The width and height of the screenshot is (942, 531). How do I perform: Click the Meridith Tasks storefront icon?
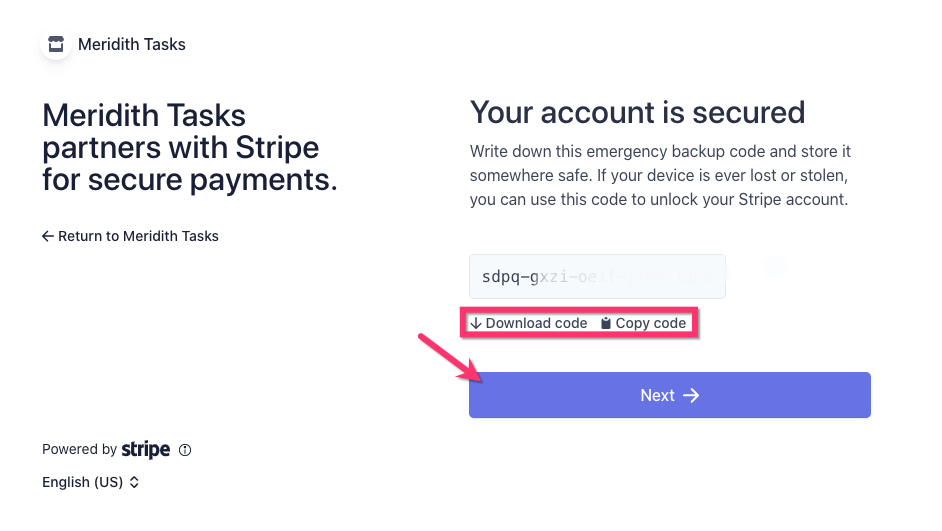pyautogui.click(x=56, y=44)
